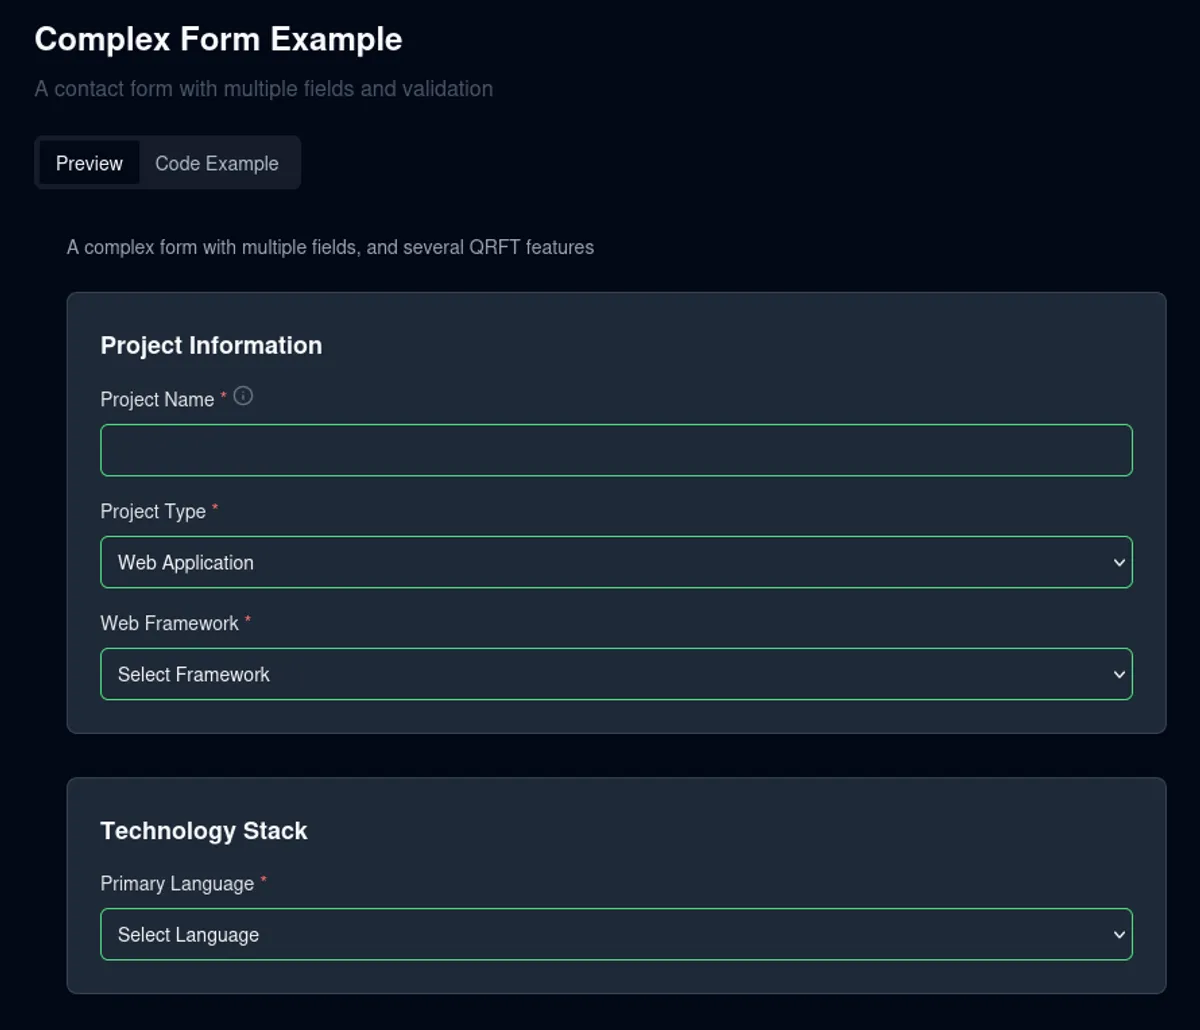The width and height of the screenshot is (1200, 1030).
Task: Click the Primary Language field label
Action: click(x=175, y=883)
